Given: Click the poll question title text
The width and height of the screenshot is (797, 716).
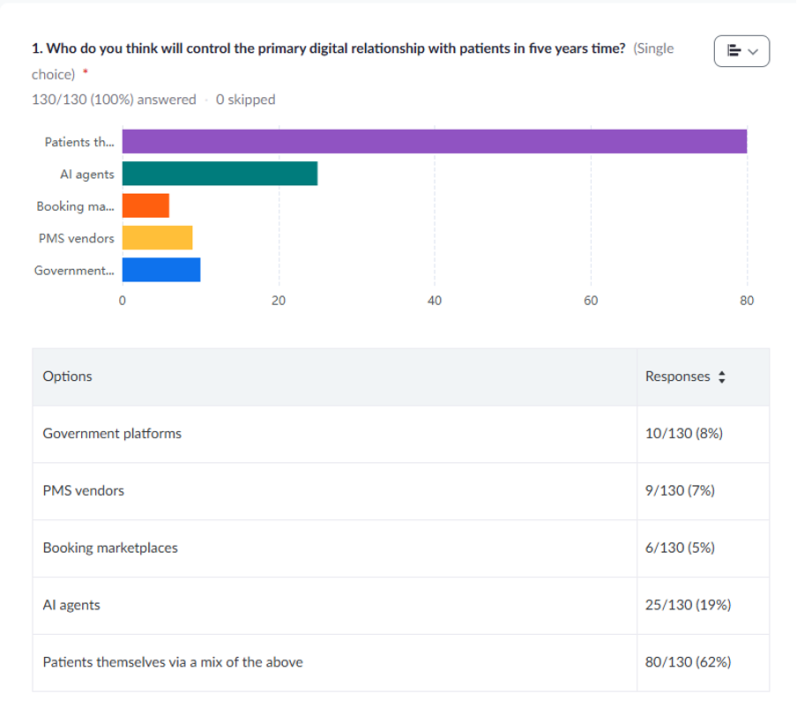Looking at the screenshot, I should (x=329, y=49).
